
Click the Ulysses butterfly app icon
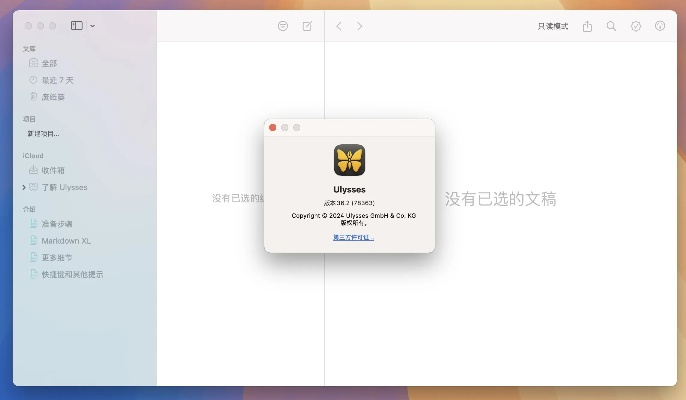350,160
